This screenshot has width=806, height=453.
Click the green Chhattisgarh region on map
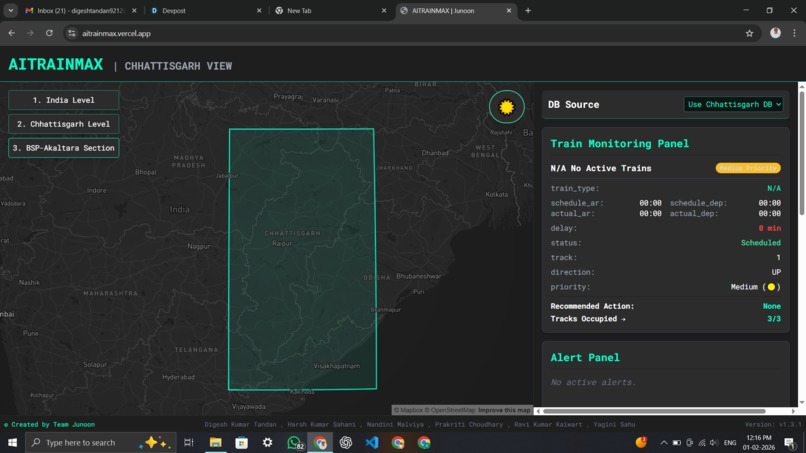point(302,259)
